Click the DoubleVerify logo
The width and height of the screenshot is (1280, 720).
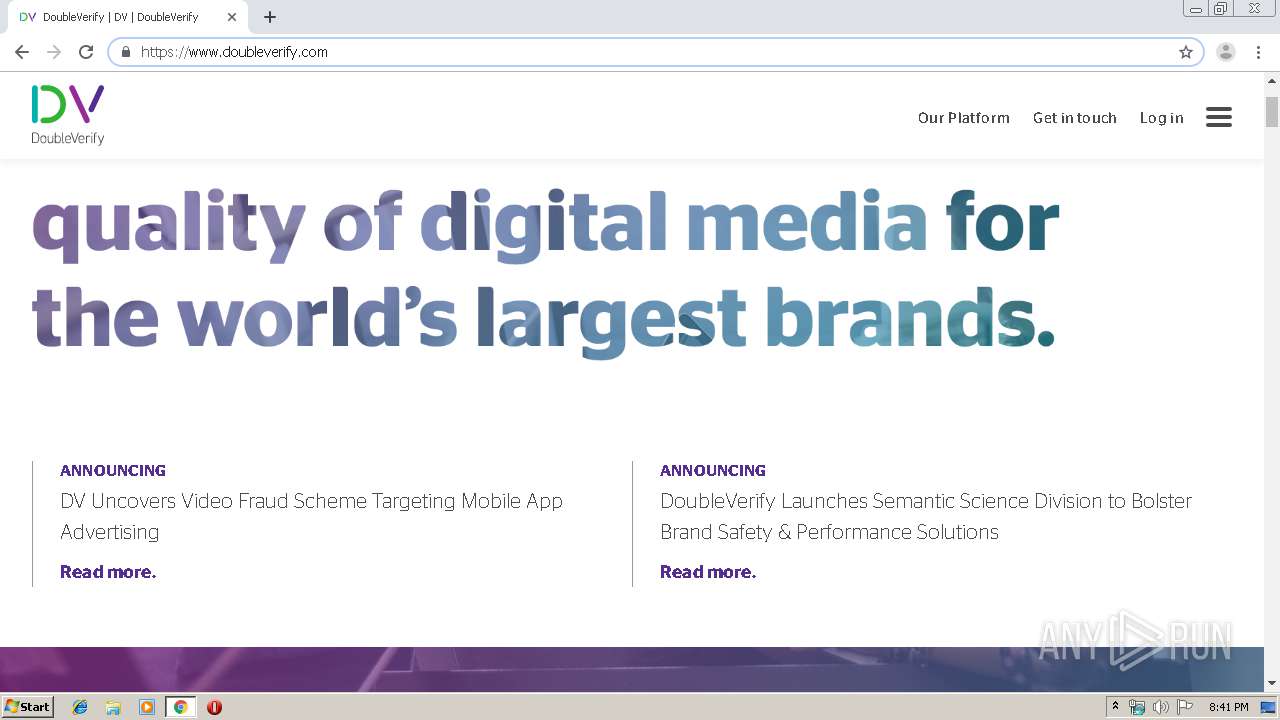pos(68,115)
